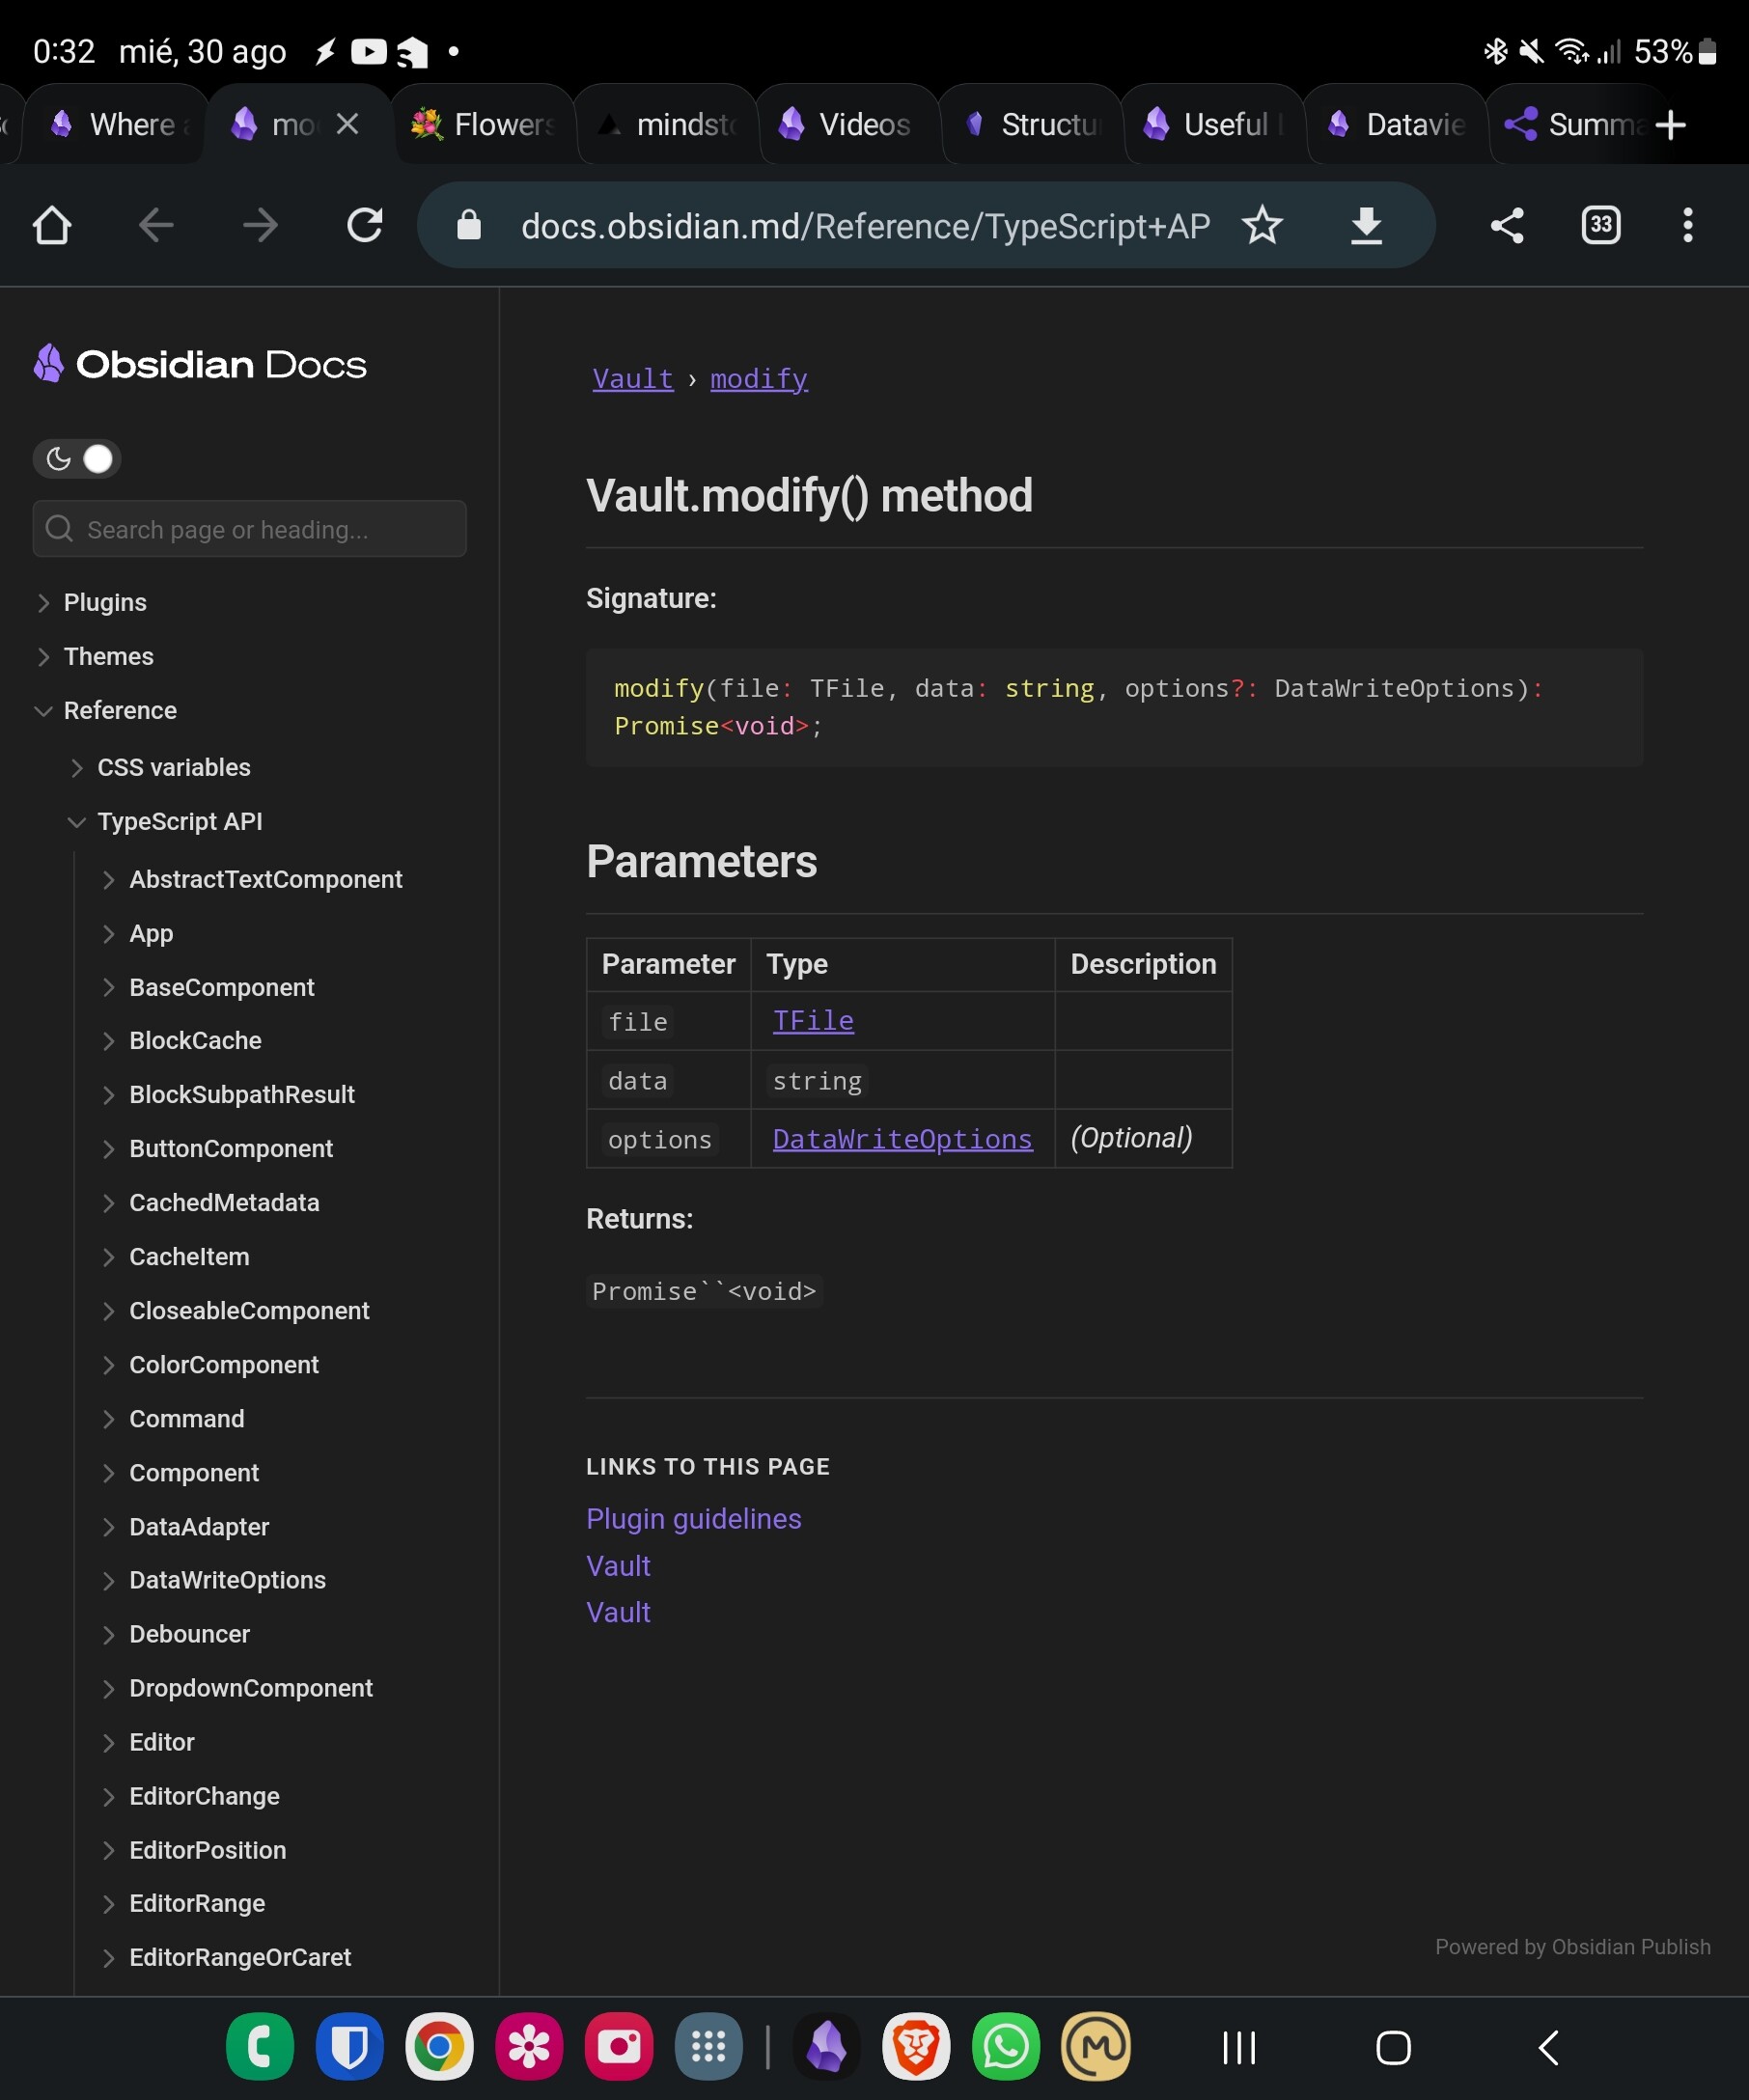This screenshot has width=1749, height=2100.
Task: Reload the page
Action: (x=365, y=225)
